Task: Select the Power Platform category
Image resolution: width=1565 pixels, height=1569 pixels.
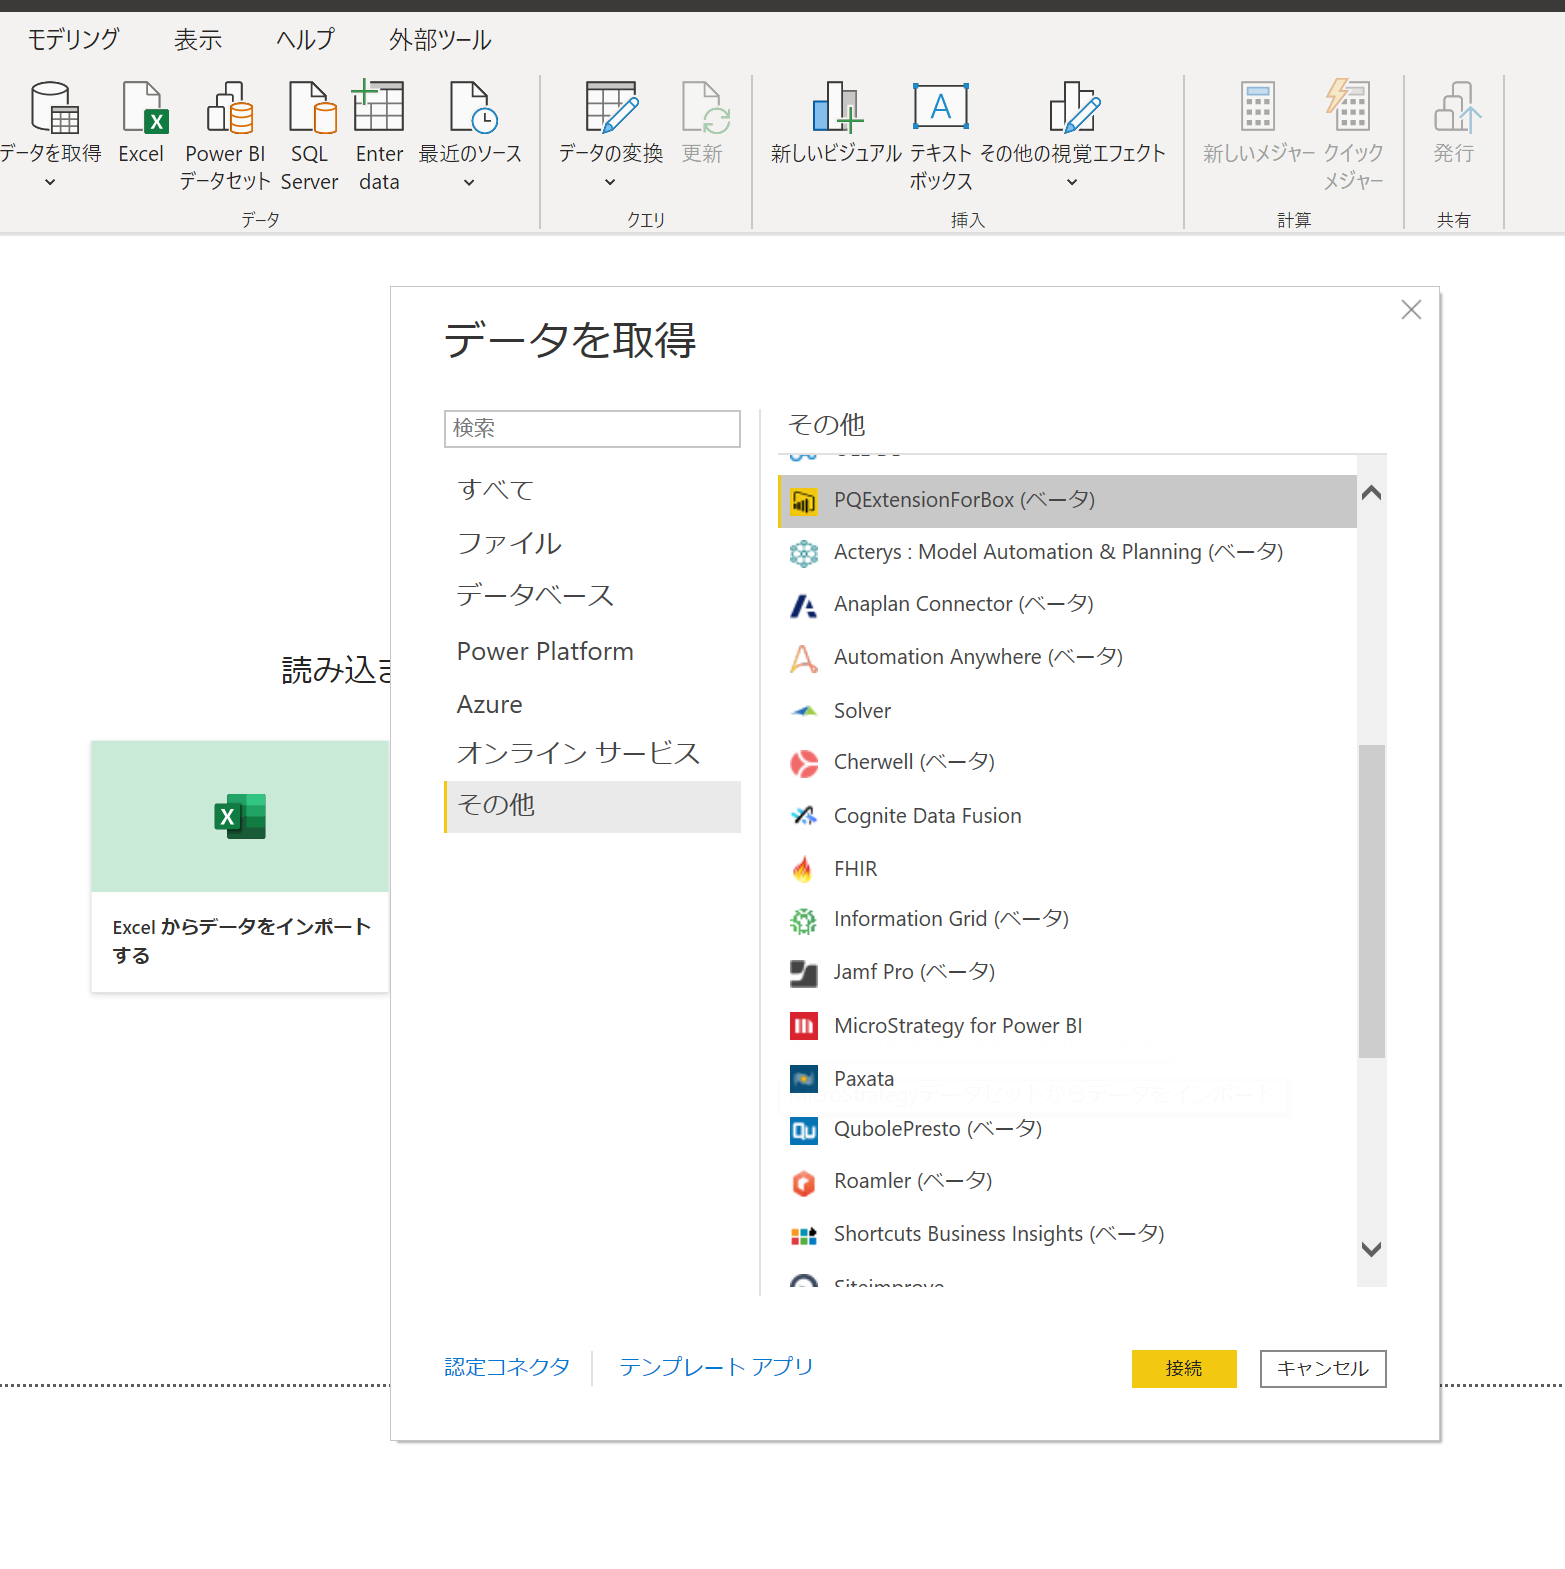Action: coord(592,652)
